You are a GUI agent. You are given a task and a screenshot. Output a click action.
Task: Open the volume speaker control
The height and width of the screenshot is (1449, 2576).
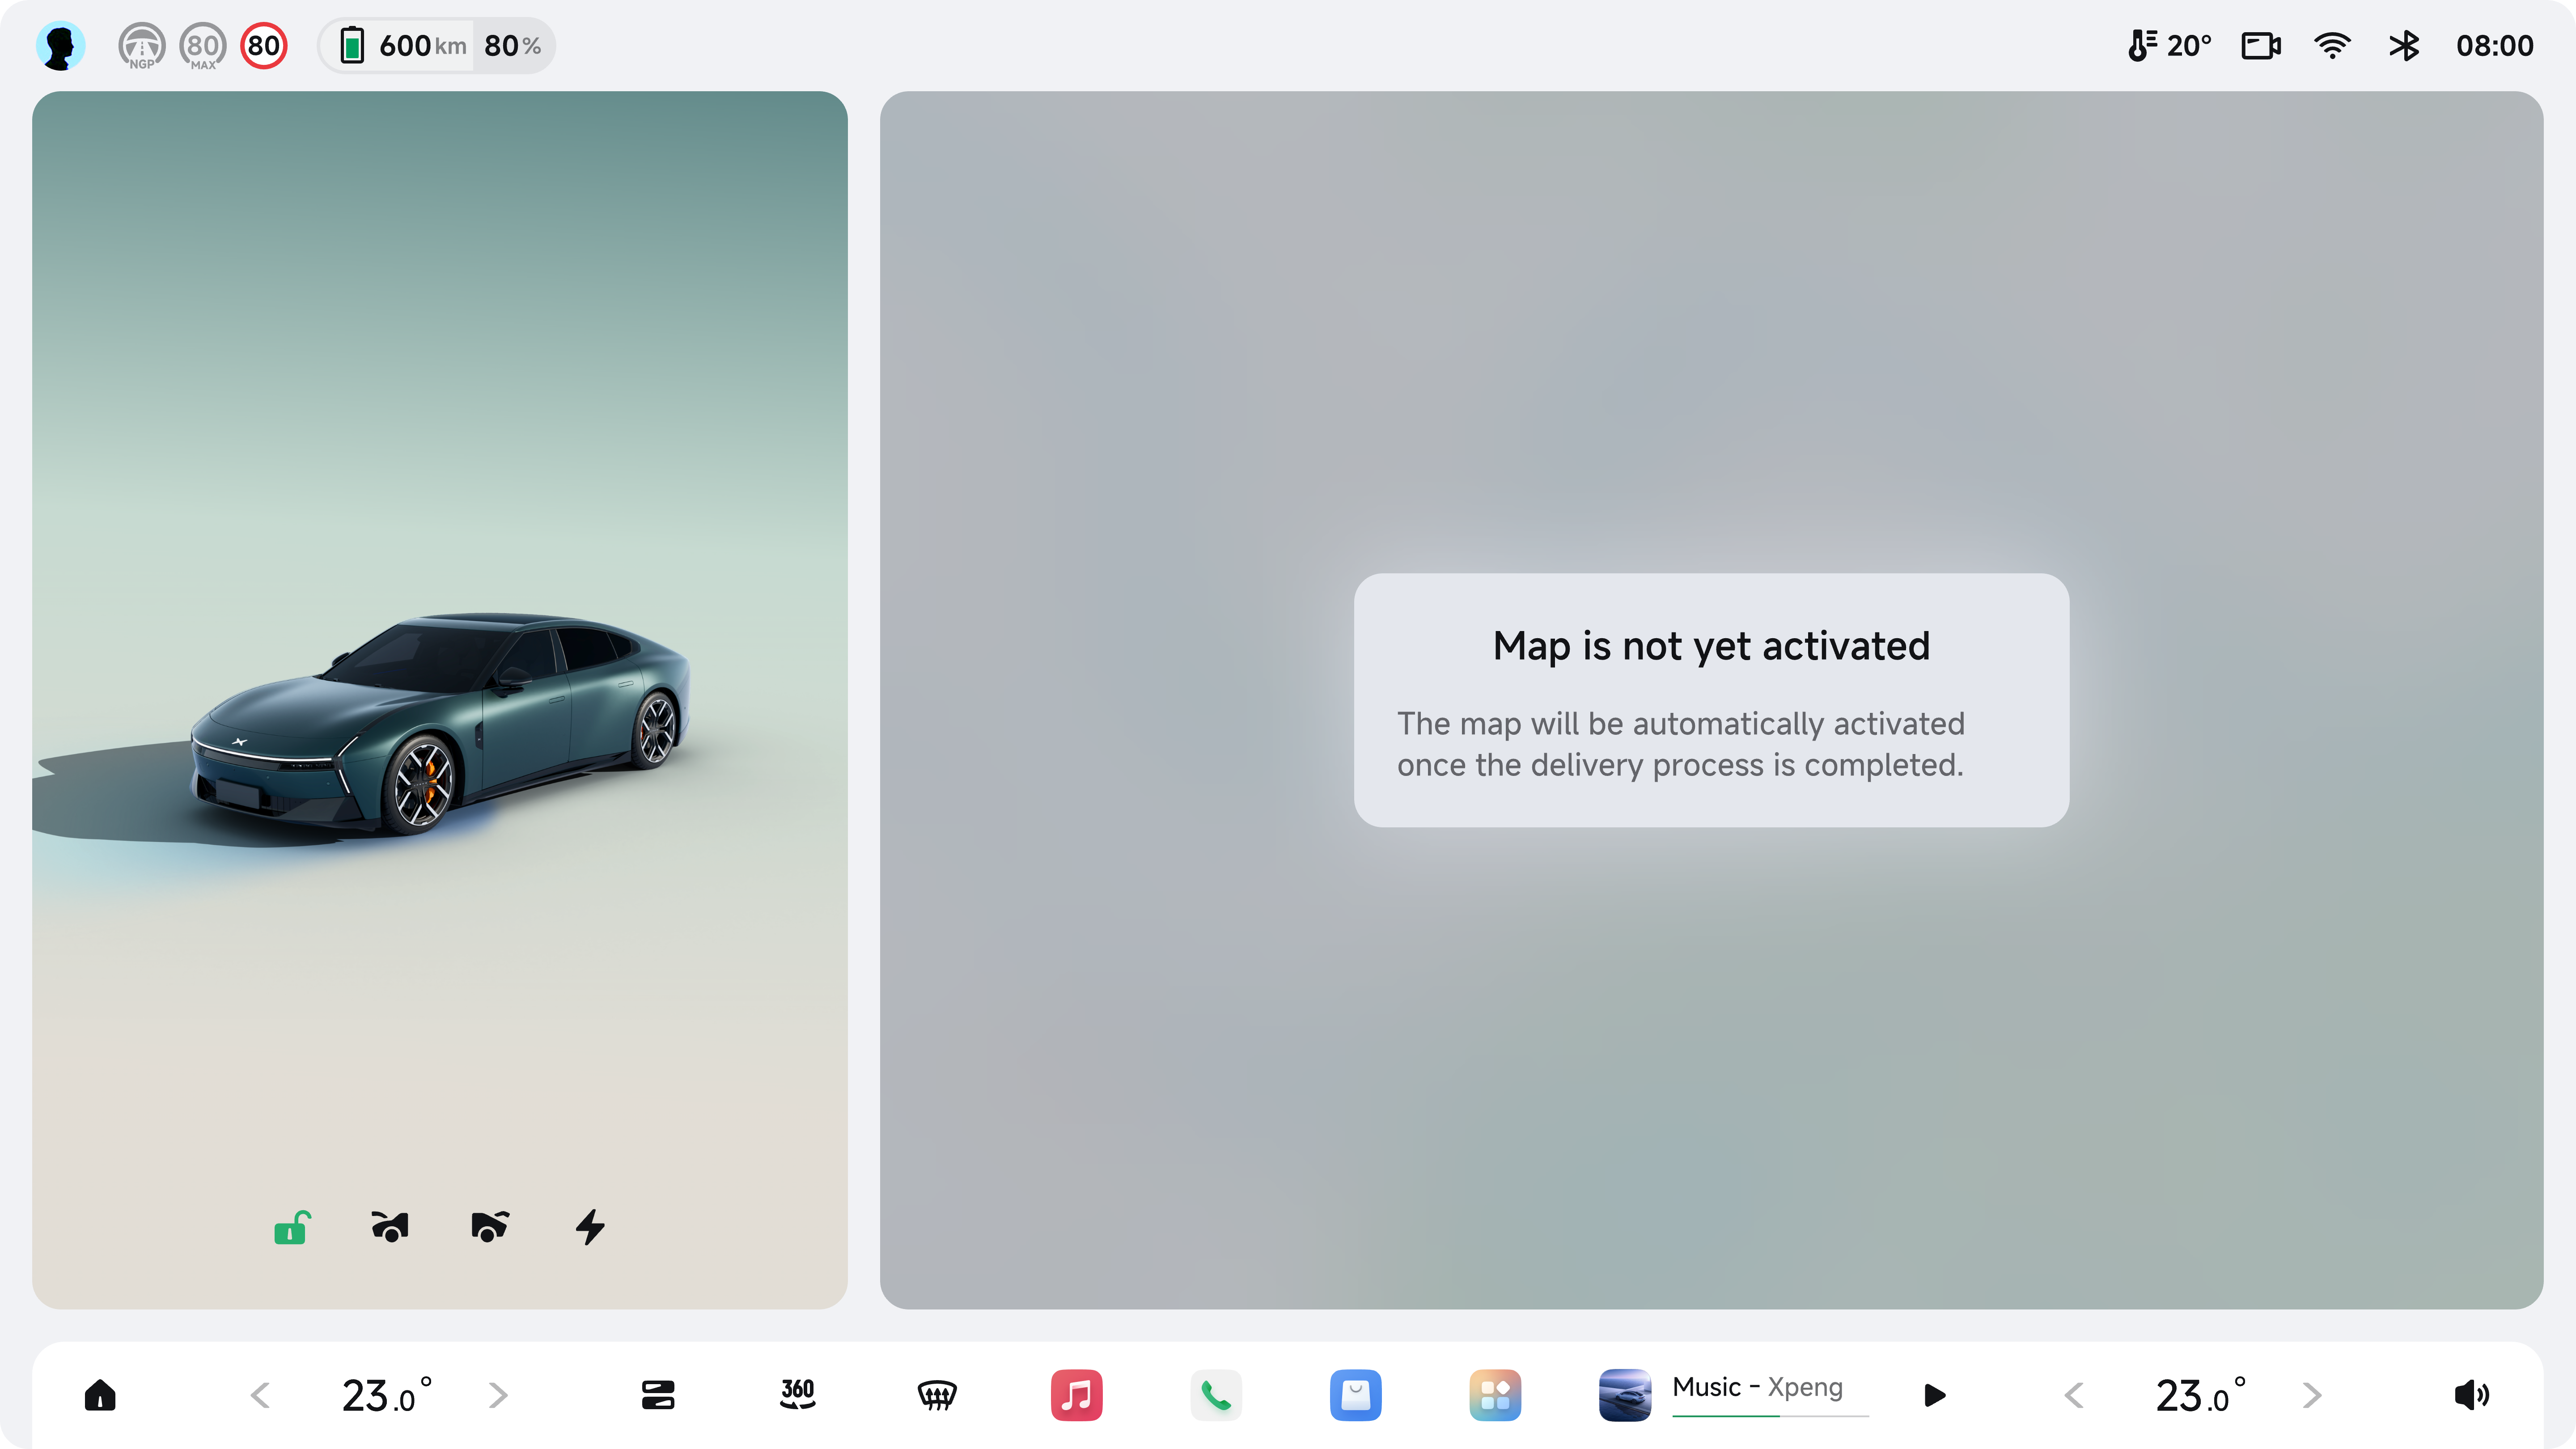[x=2471, y=1395]
